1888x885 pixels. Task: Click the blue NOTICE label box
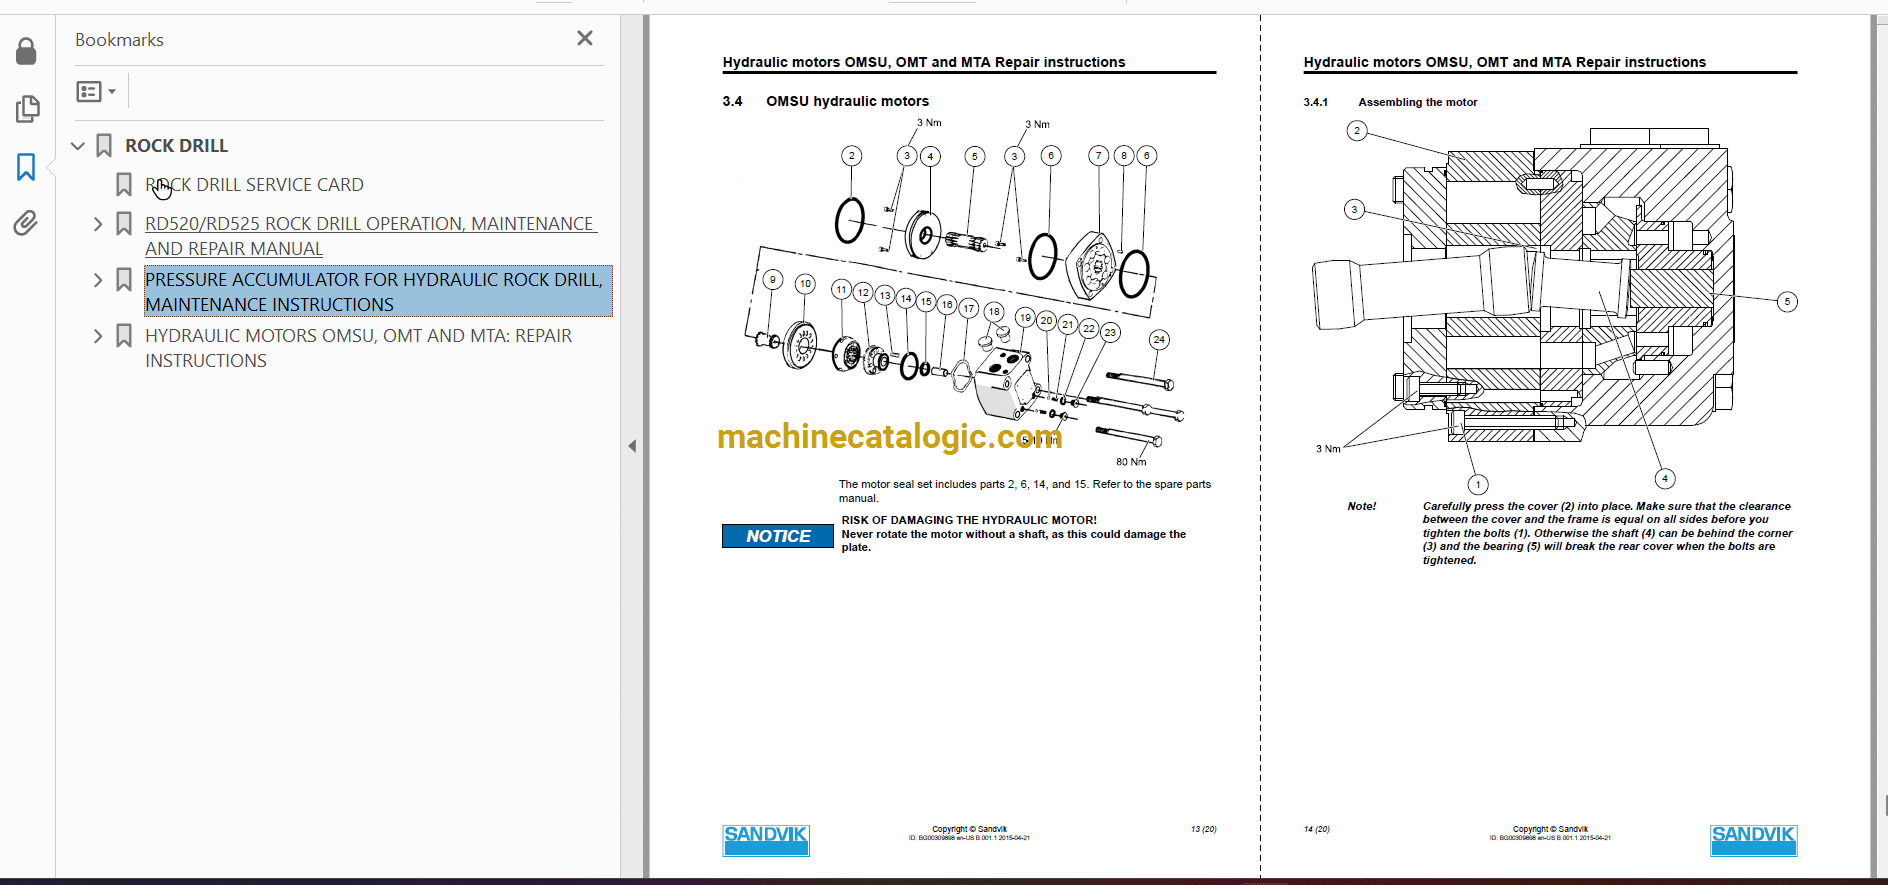point(777,536)
